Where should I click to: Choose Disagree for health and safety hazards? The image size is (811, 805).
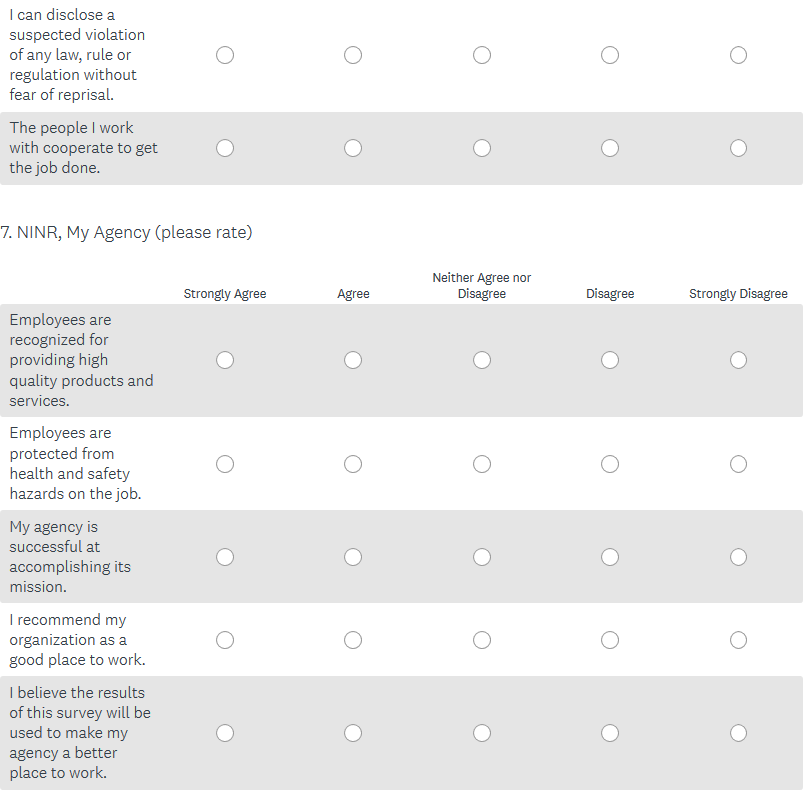(x=610, y=464)
